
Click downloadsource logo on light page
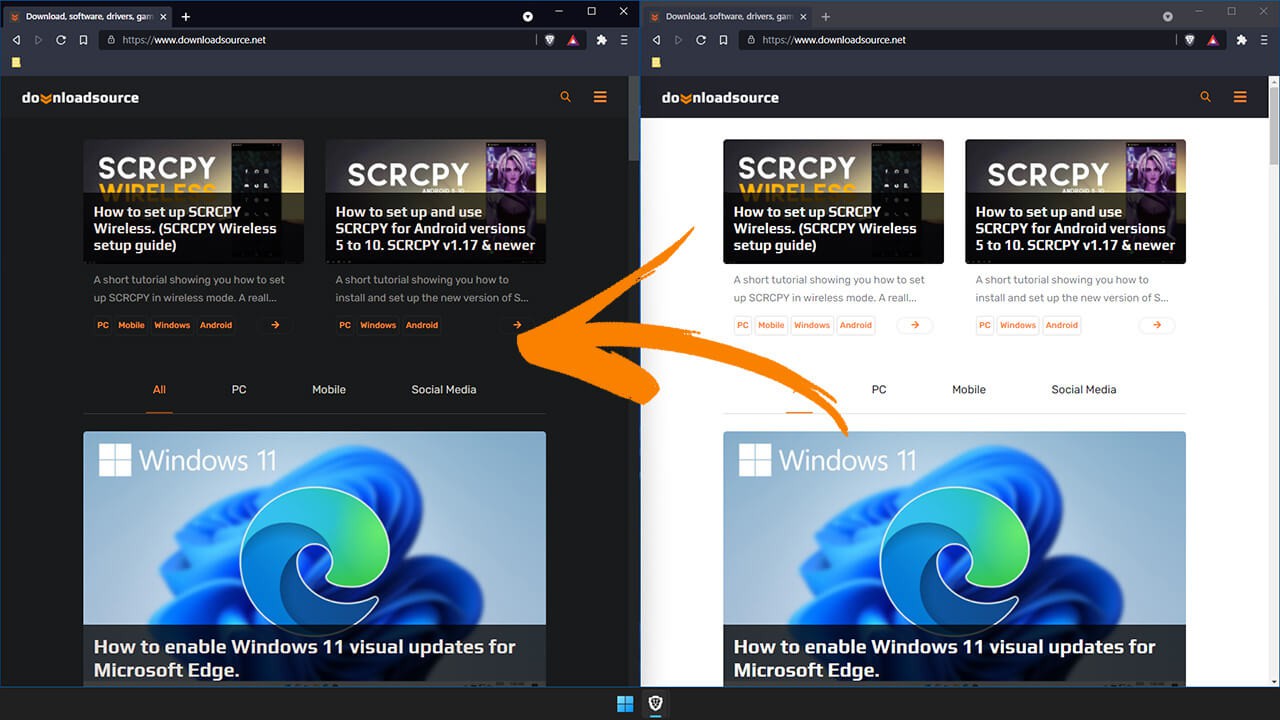[720, 98]
